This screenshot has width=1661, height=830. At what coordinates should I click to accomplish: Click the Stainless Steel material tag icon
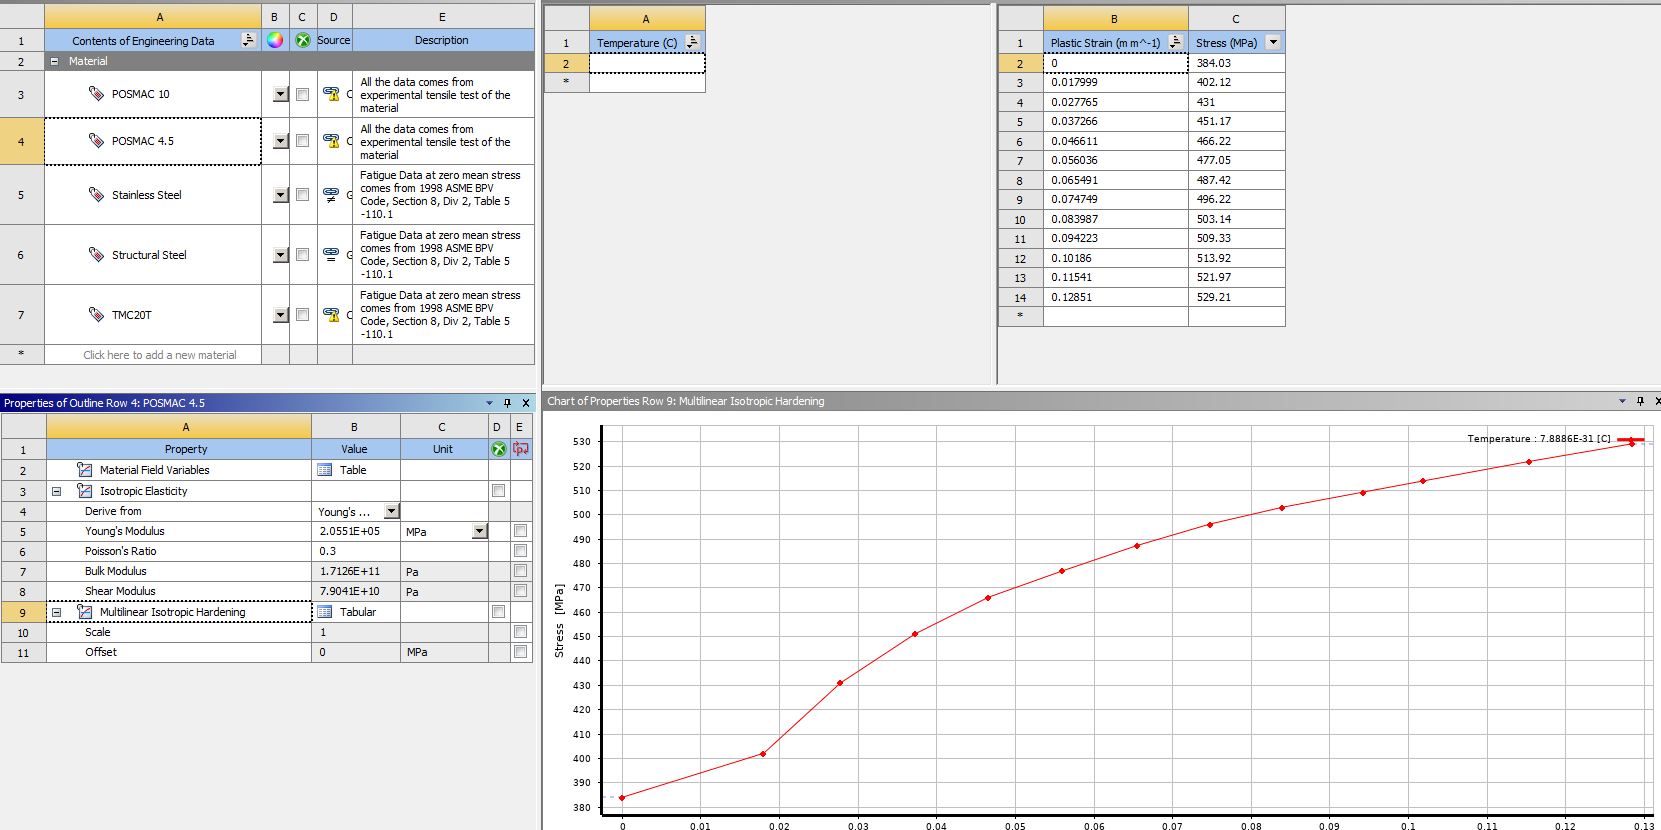coord(96,195)
